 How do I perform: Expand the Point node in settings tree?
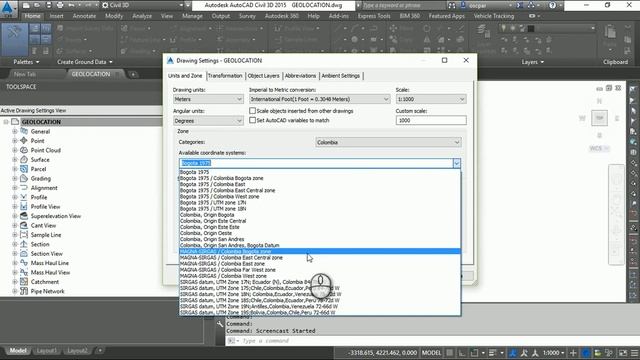point(15,141)
